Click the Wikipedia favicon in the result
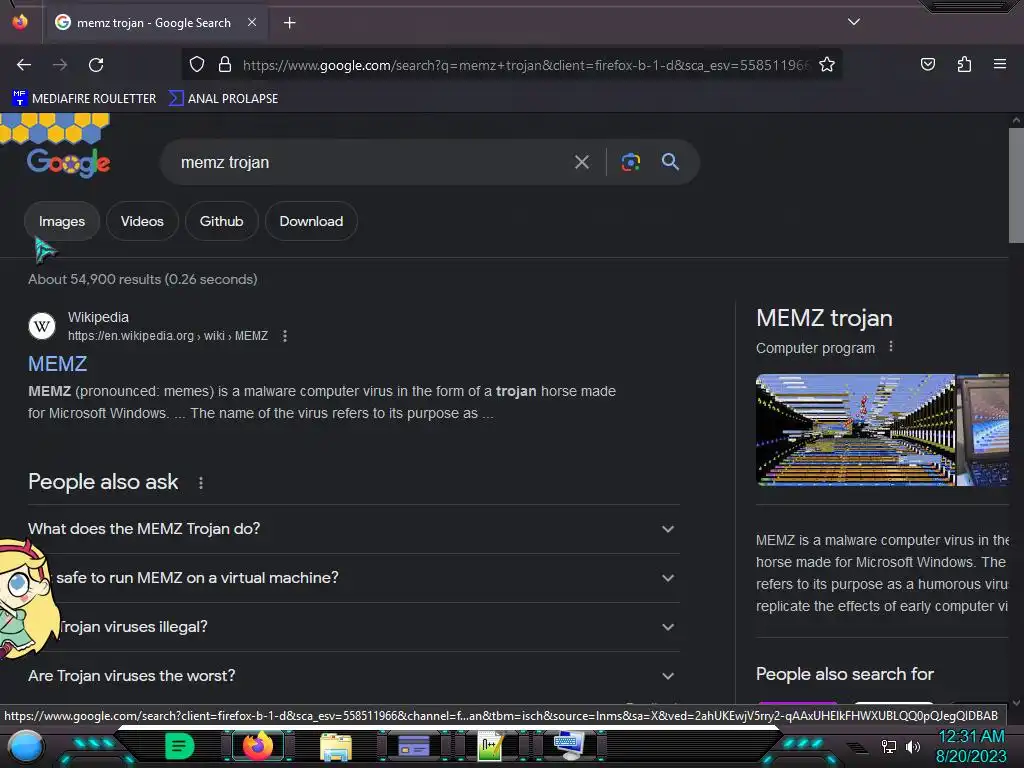 coord(42,326)
